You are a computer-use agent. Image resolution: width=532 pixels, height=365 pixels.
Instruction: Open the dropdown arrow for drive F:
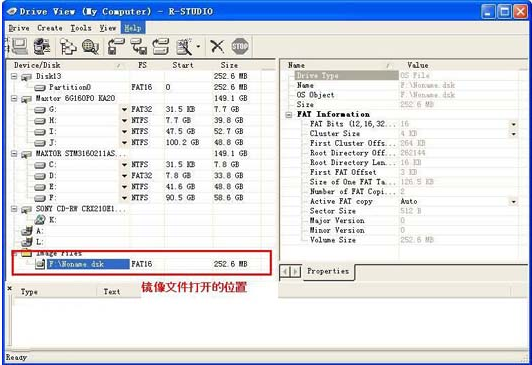pos(124,198)
